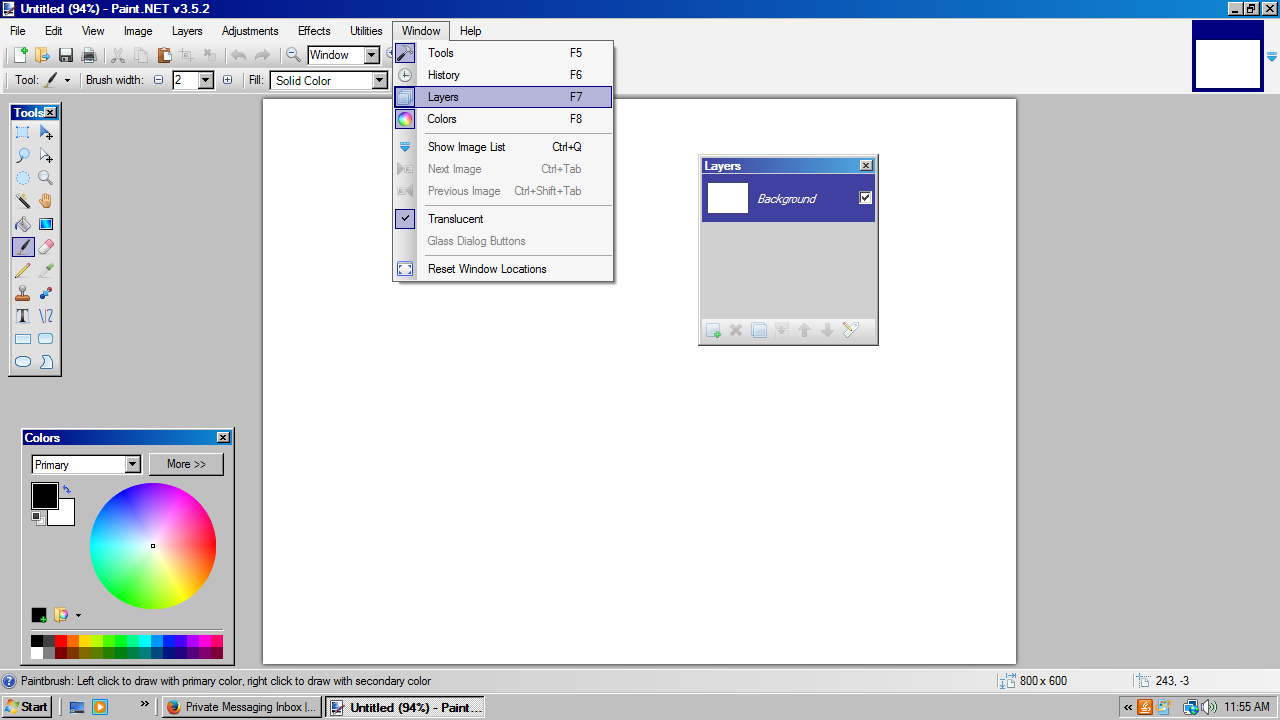The height and width of the screenshot is (720, 1280).
Task: Choose History from the Window menu
Action: click(444, 75)
